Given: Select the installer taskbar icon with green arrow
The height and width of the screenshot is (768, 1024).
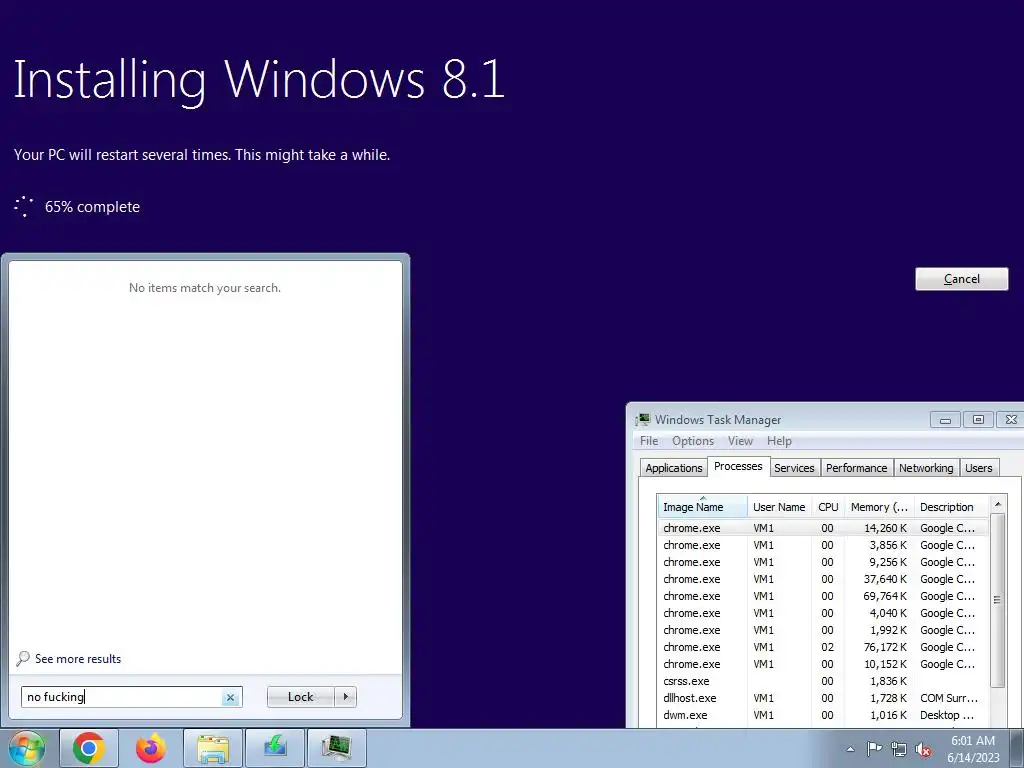Looking at the screenshot, I should (x=275, y=748).
